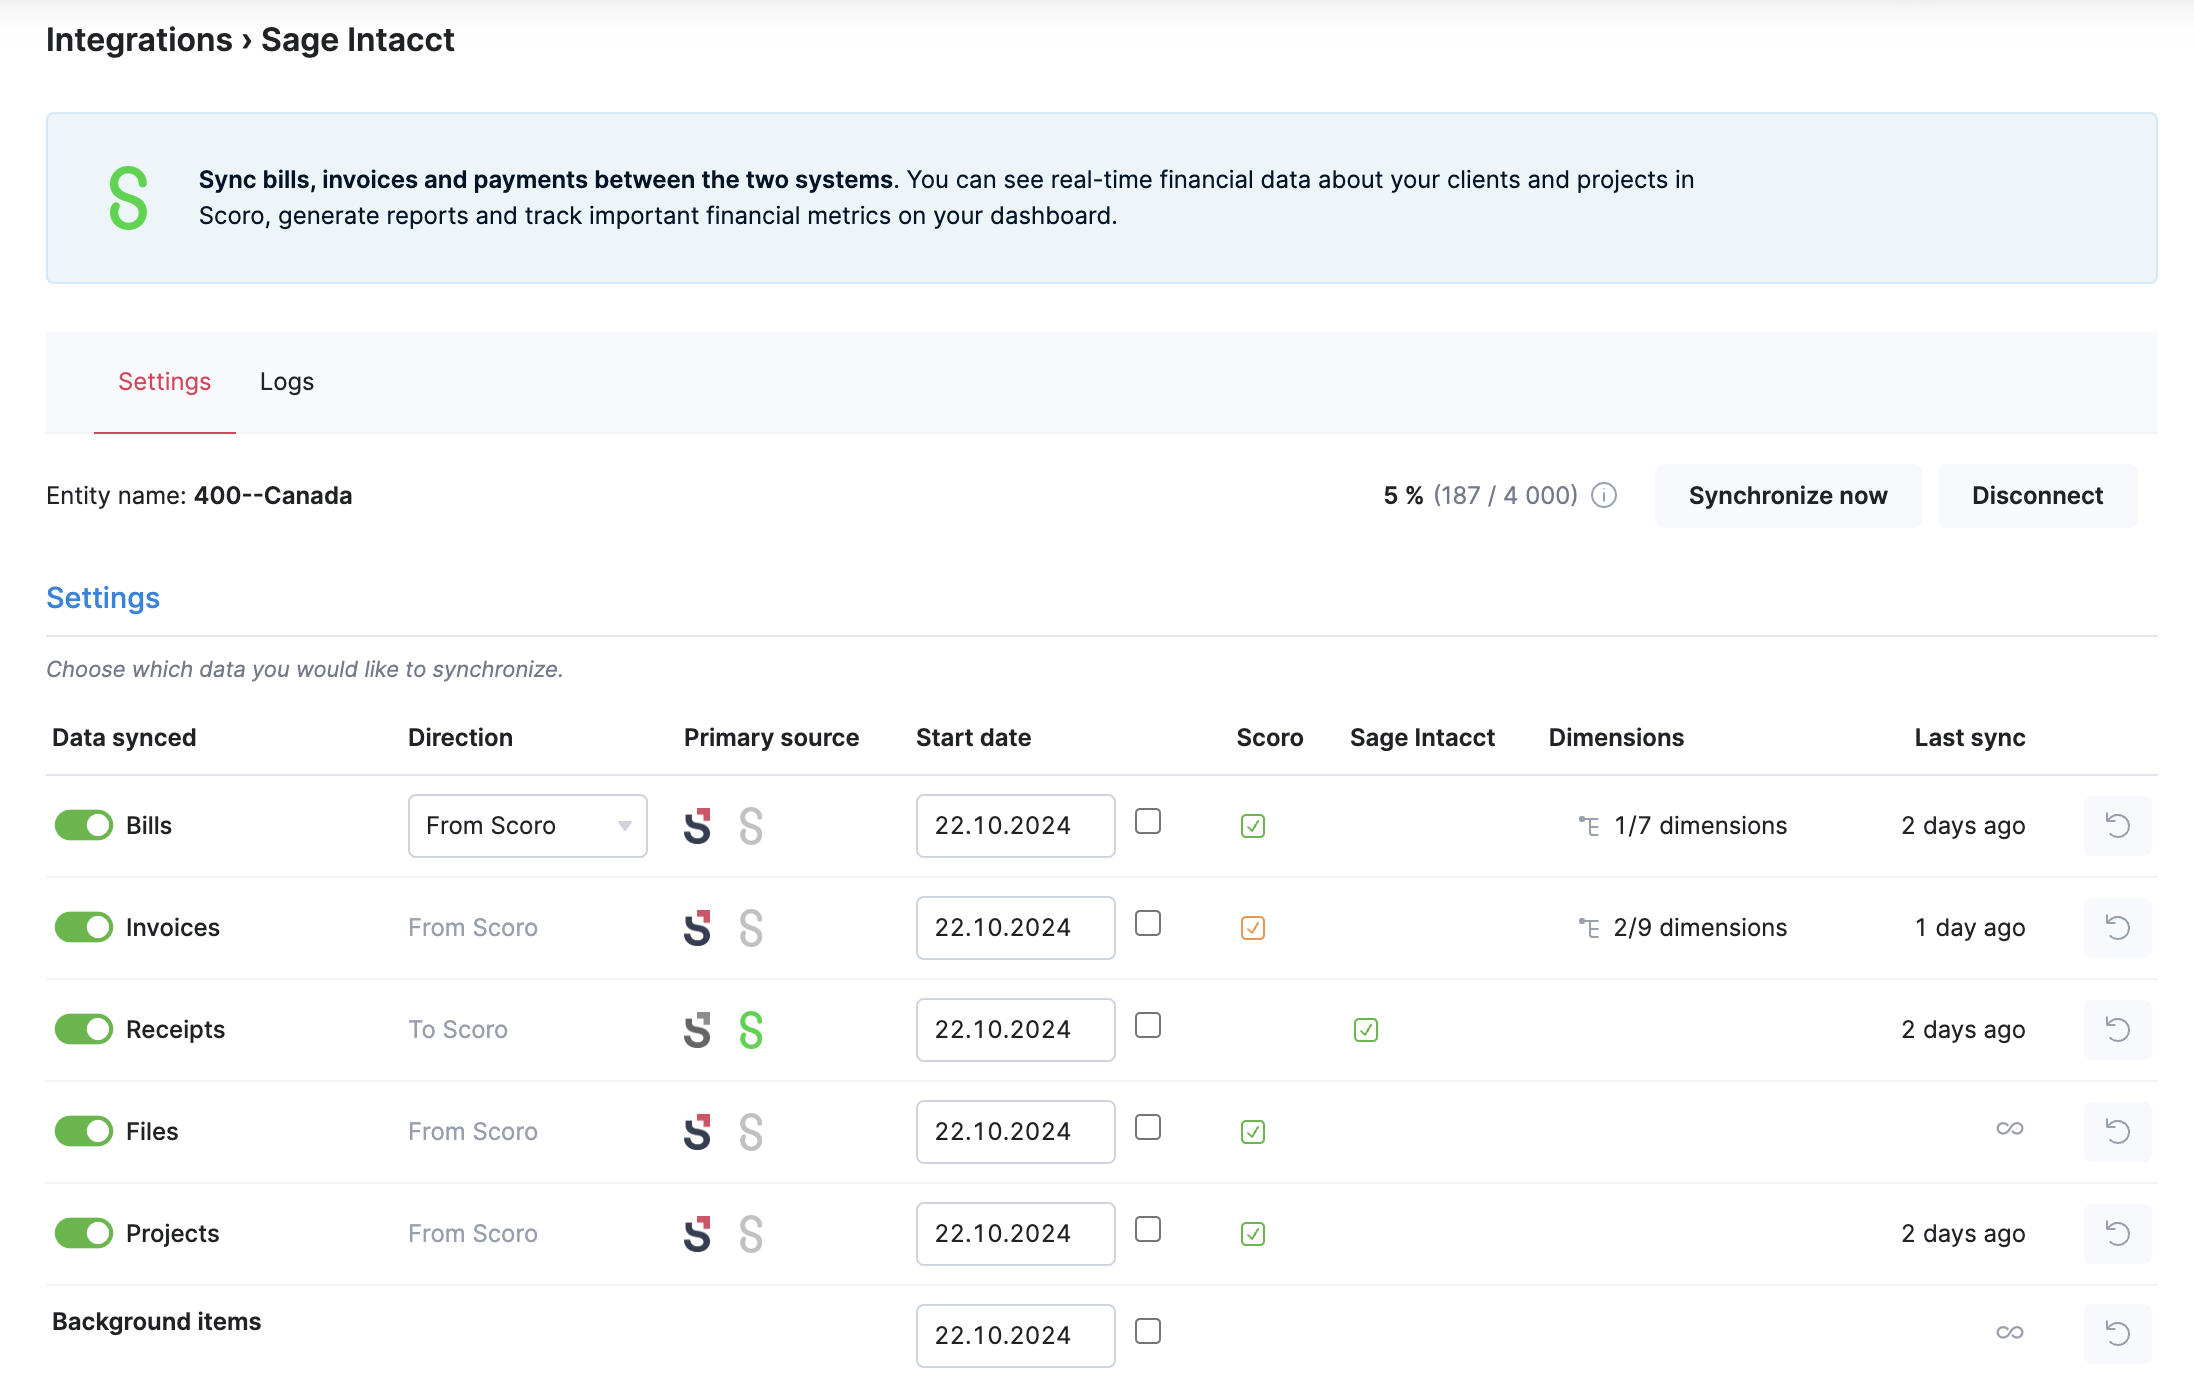This screenshot has width=2194, height=1384.
Task: Click the dimensions tree icon for Bills
Action: (1589, 826)
